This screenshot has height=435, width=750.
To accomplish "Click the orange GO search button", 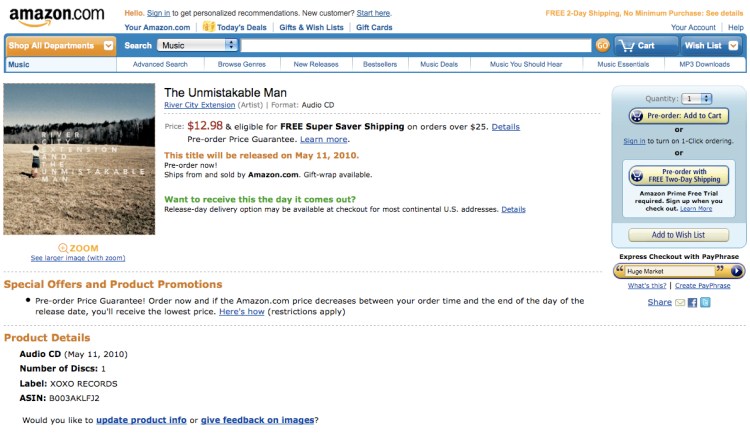I will (x=602, y=45).
